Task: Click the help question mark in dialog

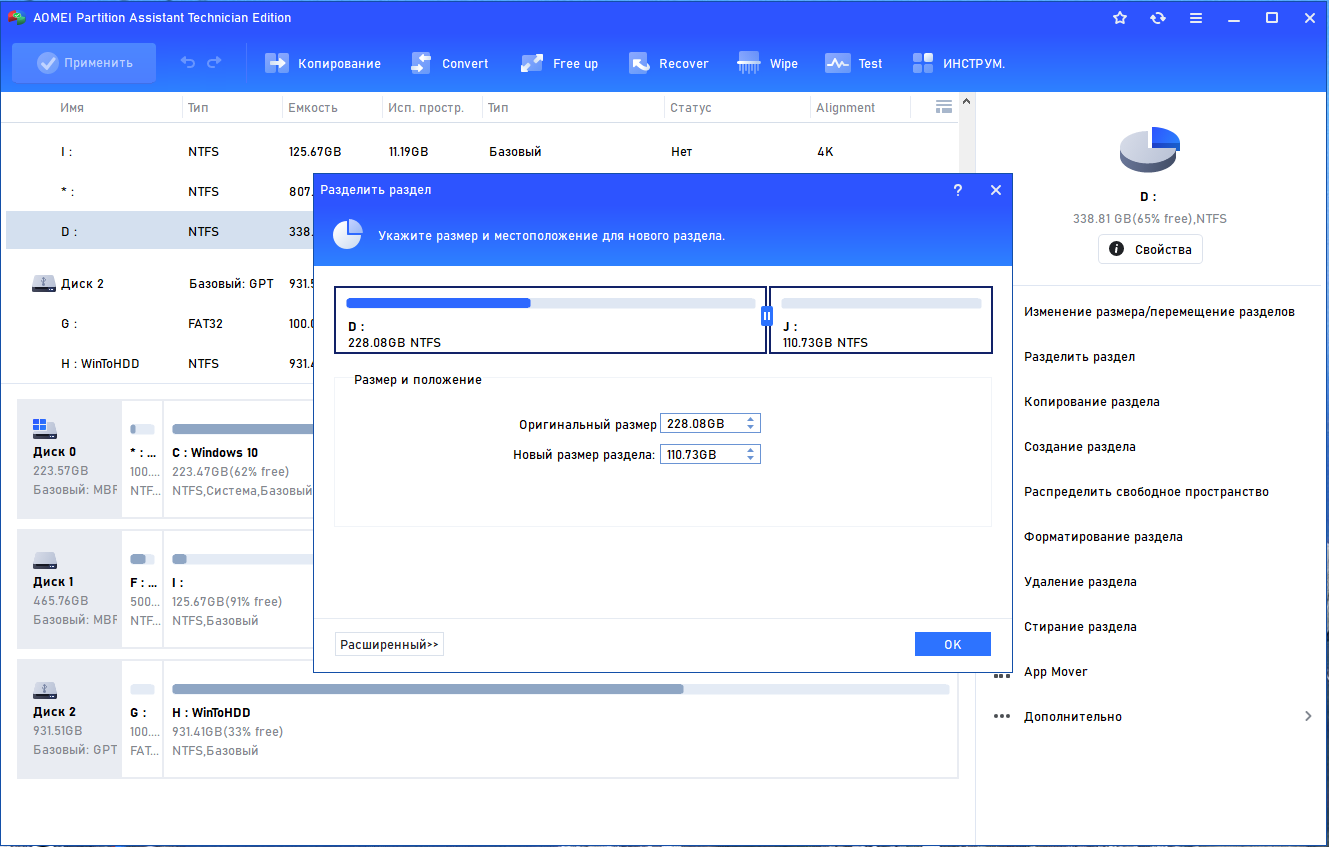Action: (958, 190)
